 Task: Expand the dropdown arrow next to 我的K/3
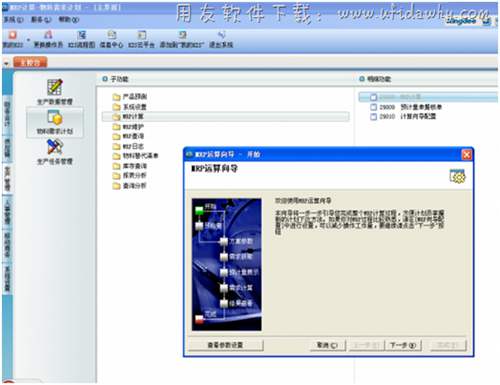click(x=28, y=40)
